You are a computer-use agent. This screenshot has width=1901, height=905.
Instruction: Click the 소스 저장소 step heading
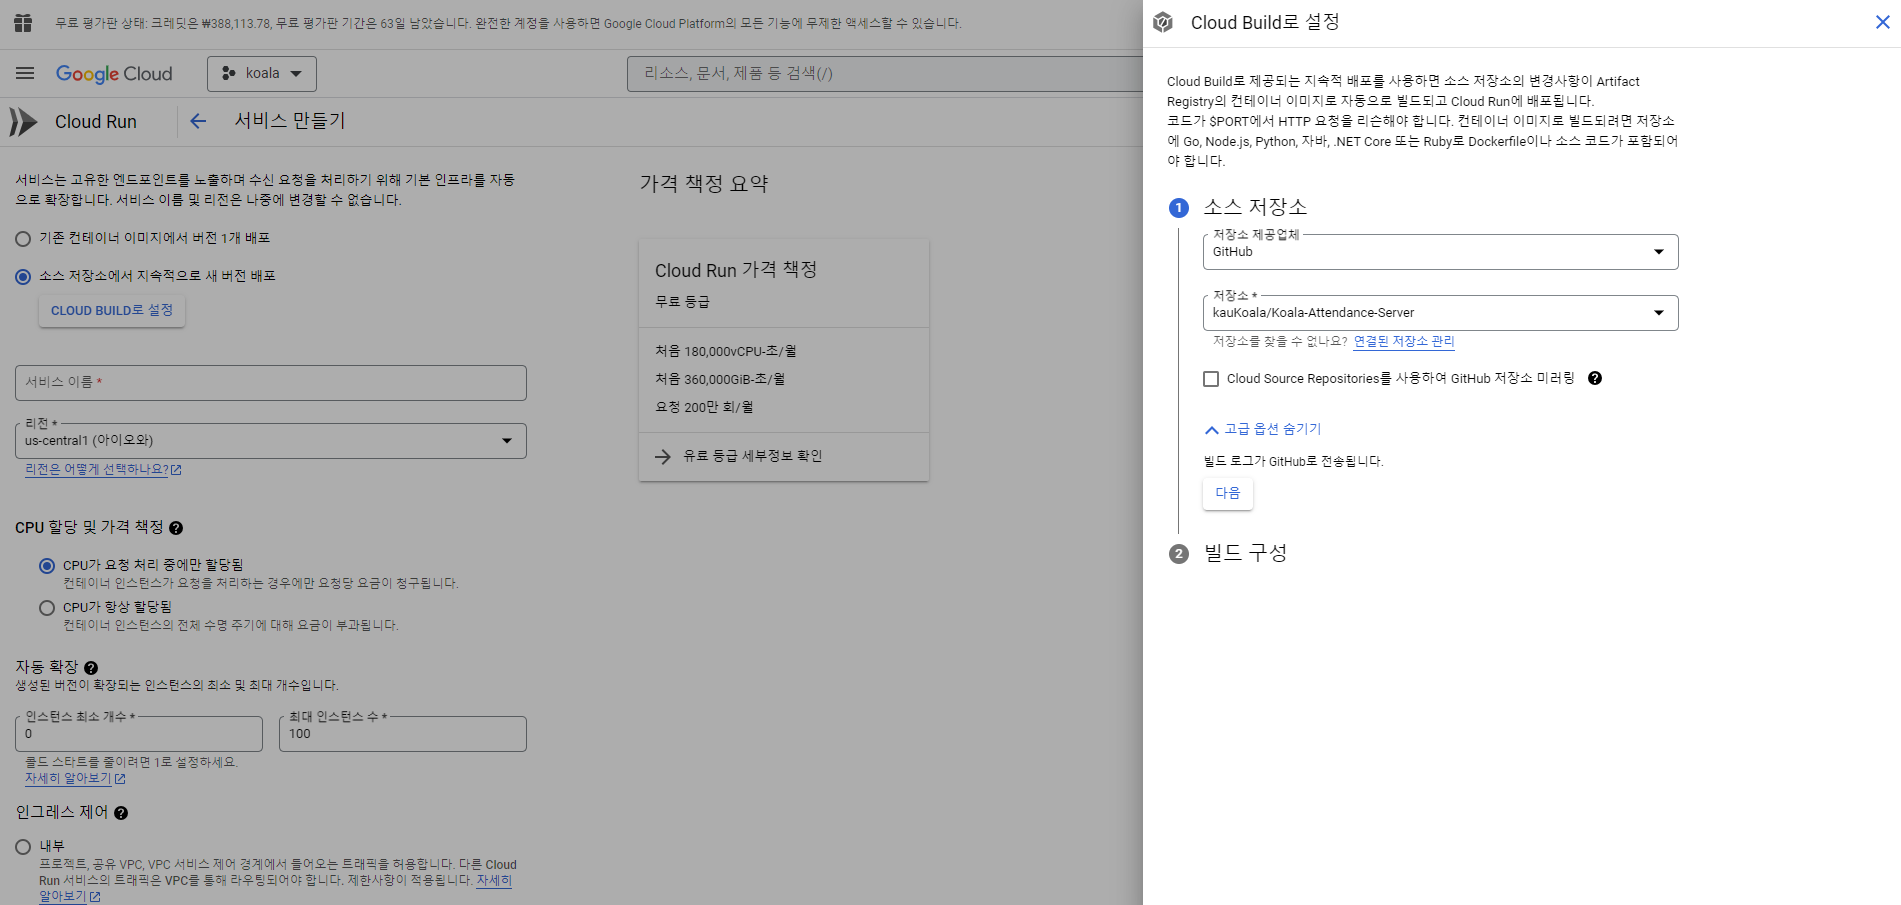click(x=1255, y=207)
